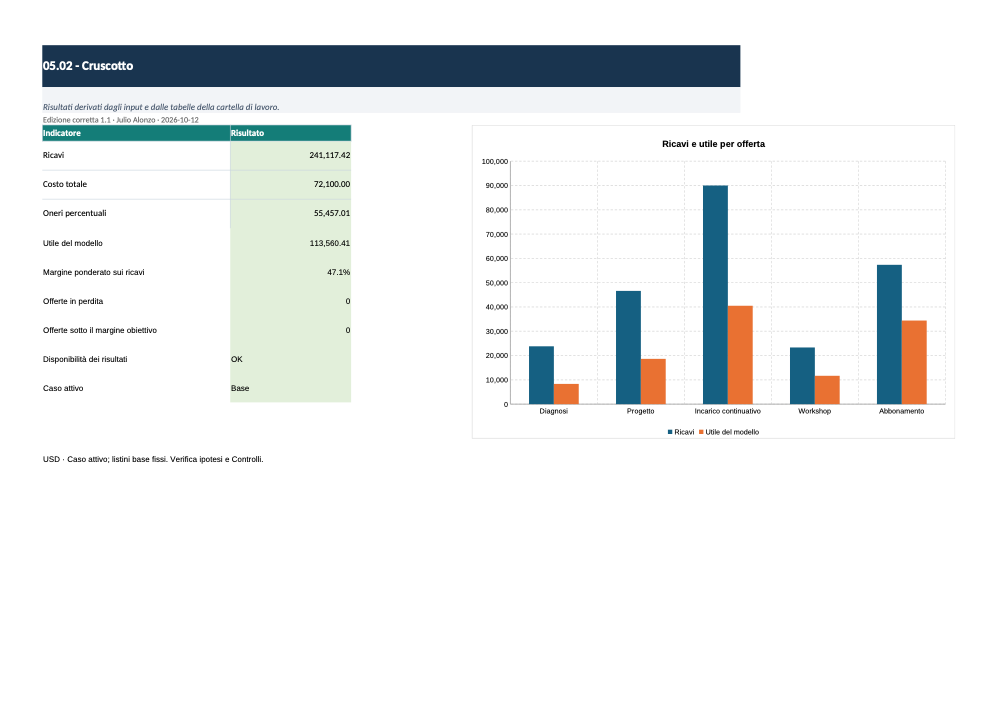Select the Indicatore column header
The image size is (1000, 707).
(x=136, y=133)
